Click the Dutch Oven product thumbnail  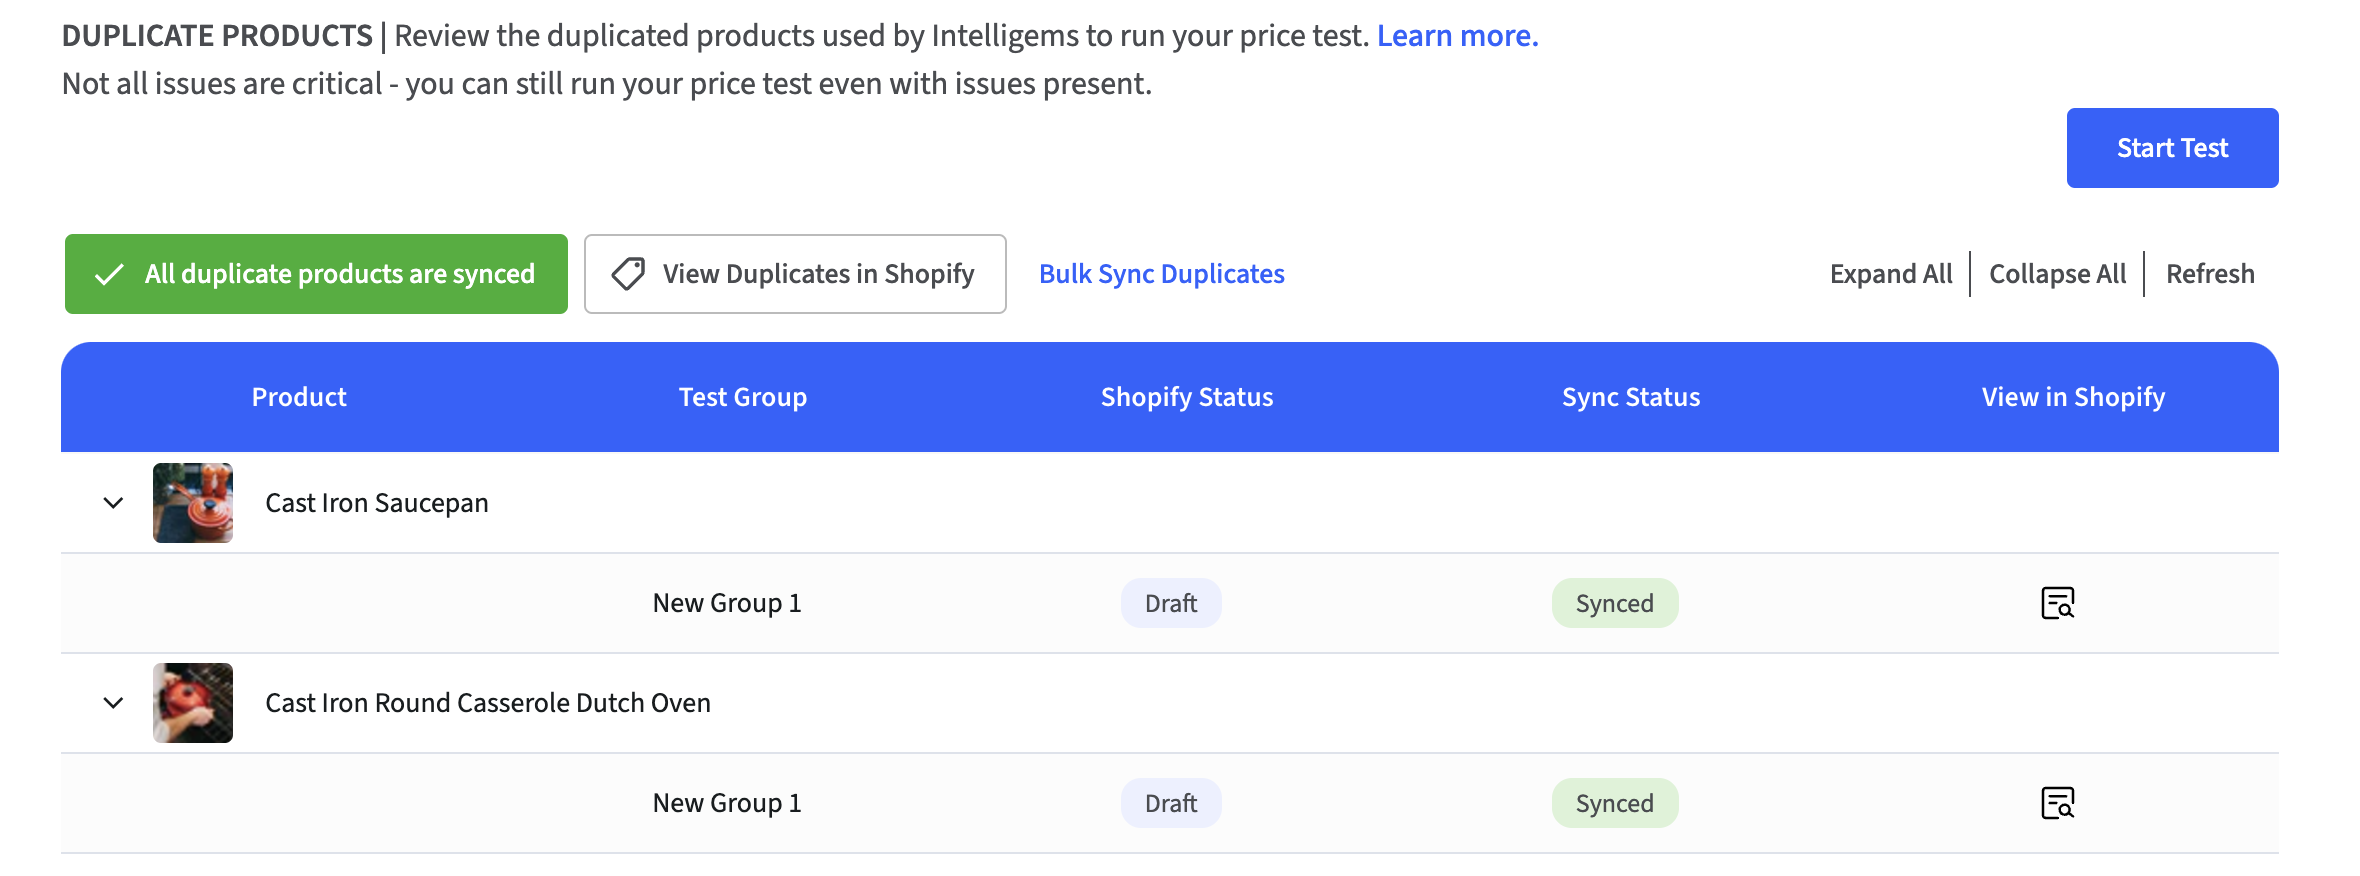193,703
